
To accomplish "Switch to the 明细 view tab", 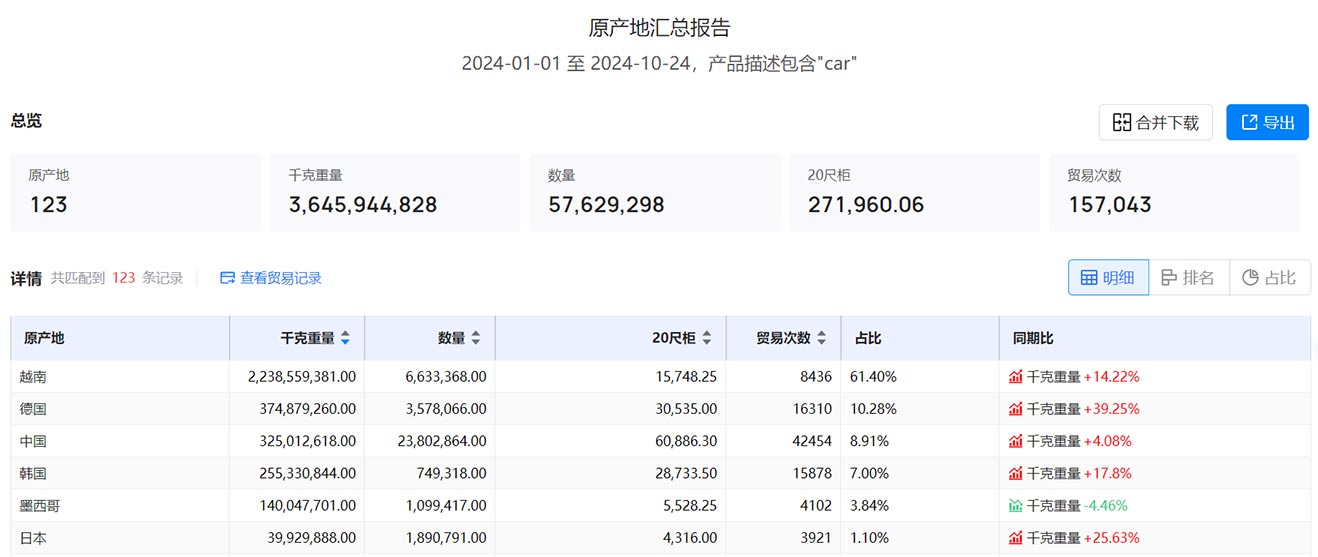I will 1108,278.
